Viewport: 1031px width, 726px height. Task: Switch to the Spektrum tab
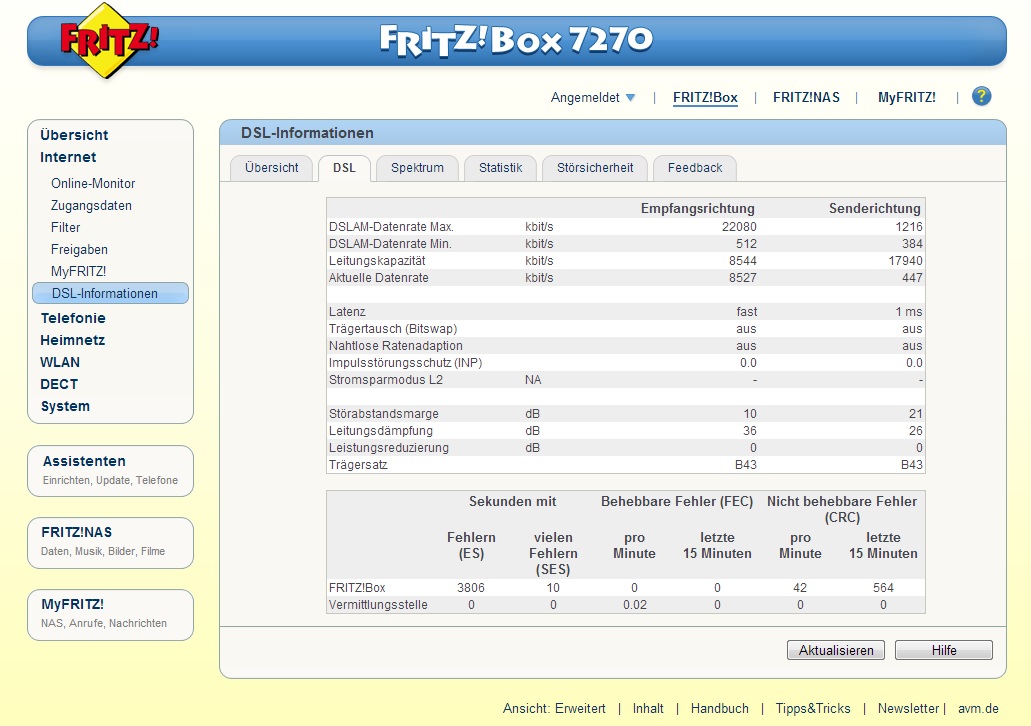(418, 168)
